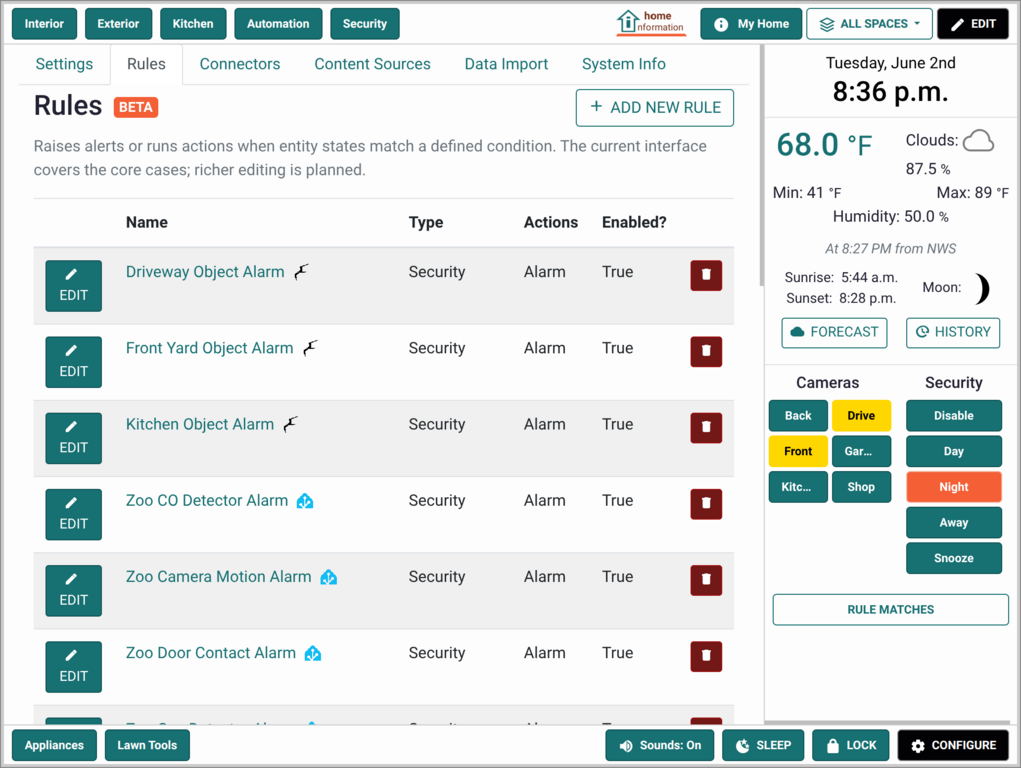Click the LOCK button
This screenshot has width=1021, height=768.
click(850, 745)
